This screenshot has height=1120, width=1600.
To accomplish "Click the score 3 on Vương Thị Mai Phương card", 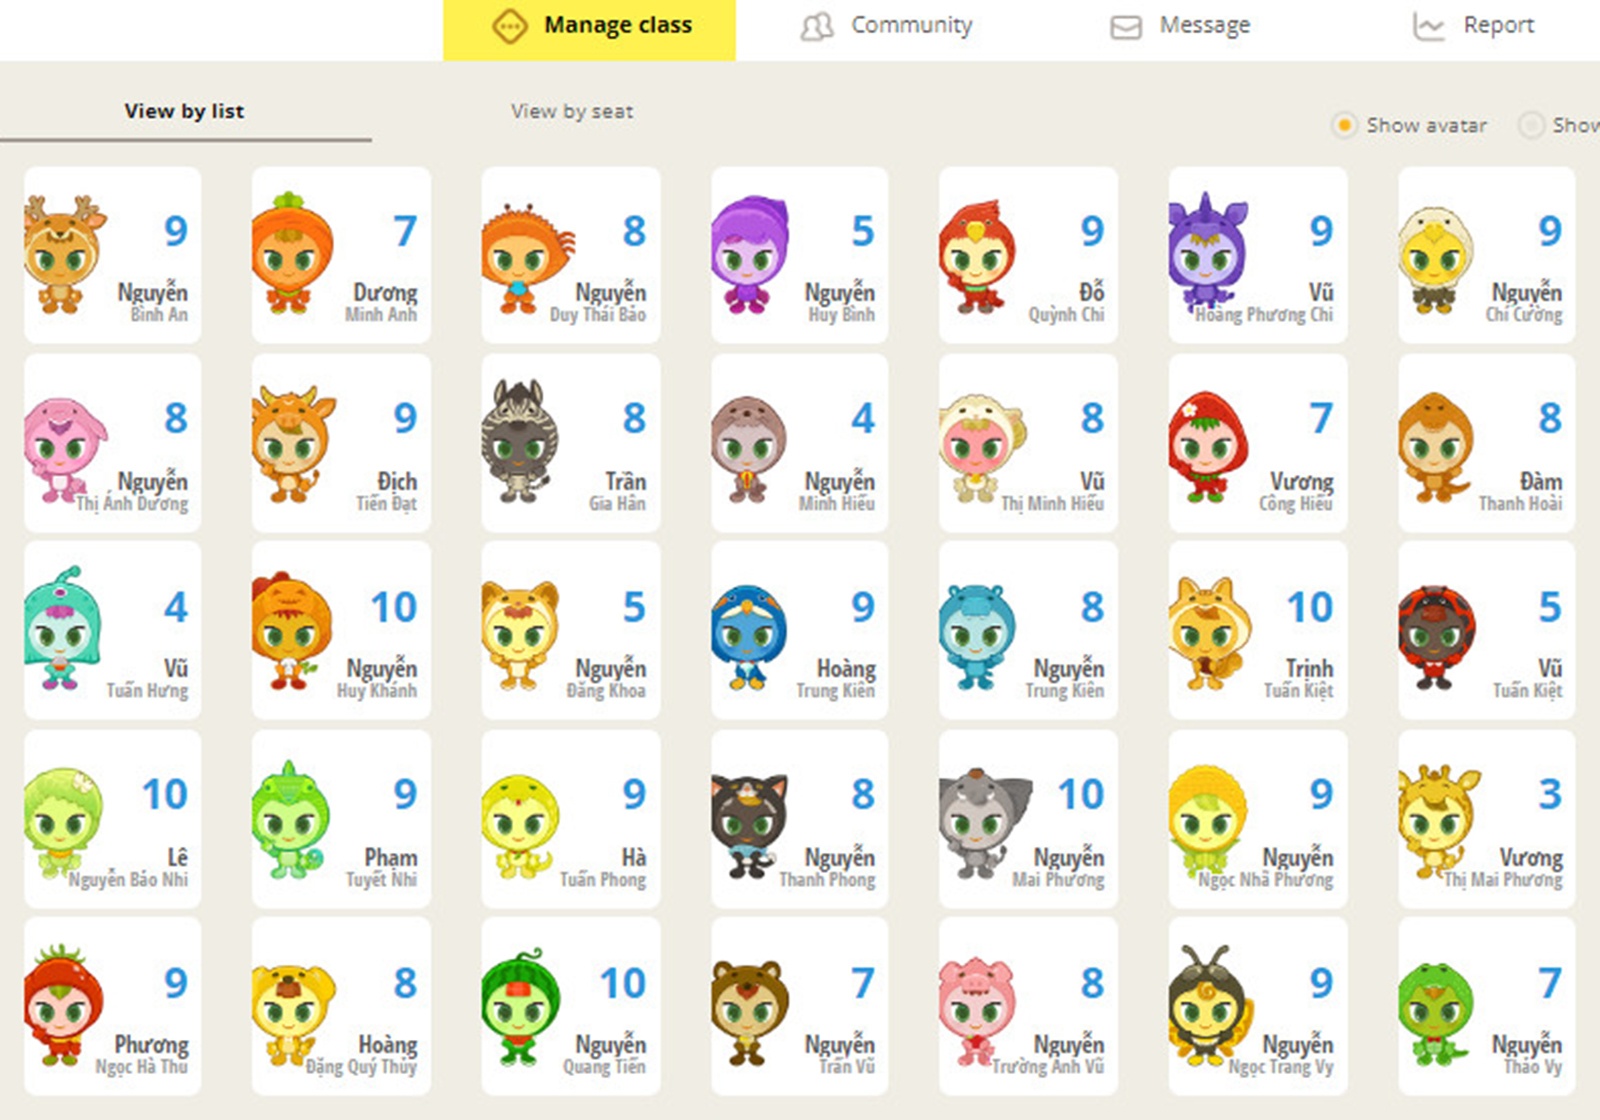I will point(1549,795).
